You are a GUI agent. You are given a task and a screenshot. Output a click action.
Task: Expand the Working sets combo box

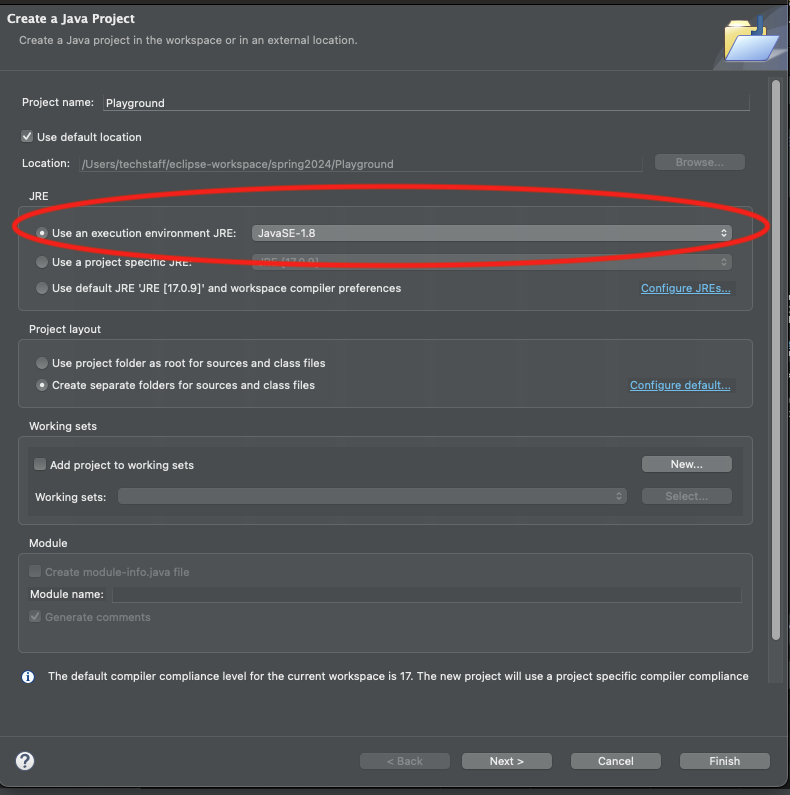(372, 496)
